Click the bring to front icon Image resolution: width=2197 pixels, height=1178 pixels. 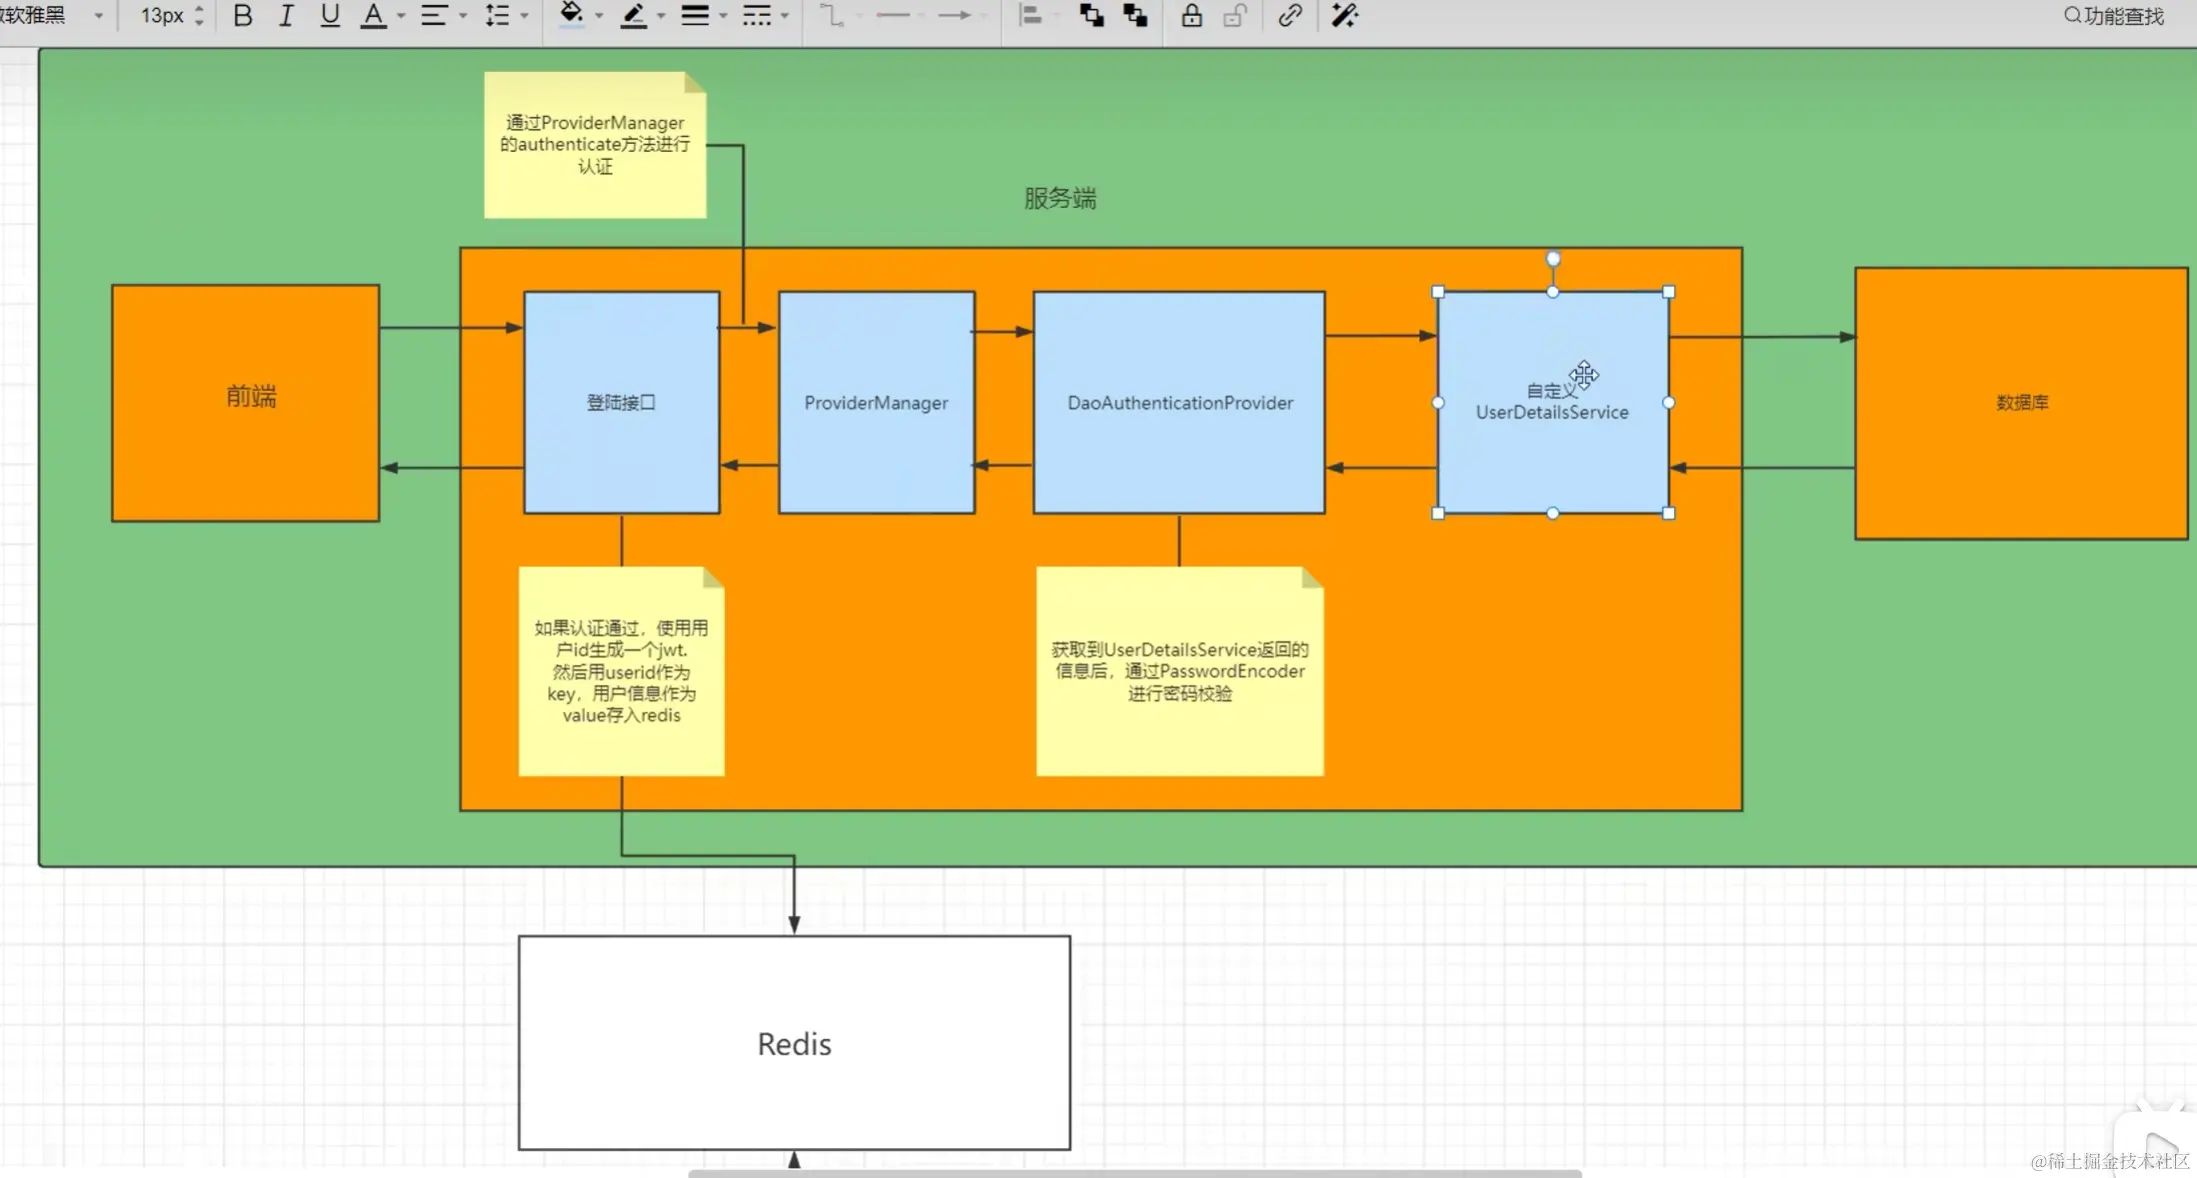pos(1092,16)
